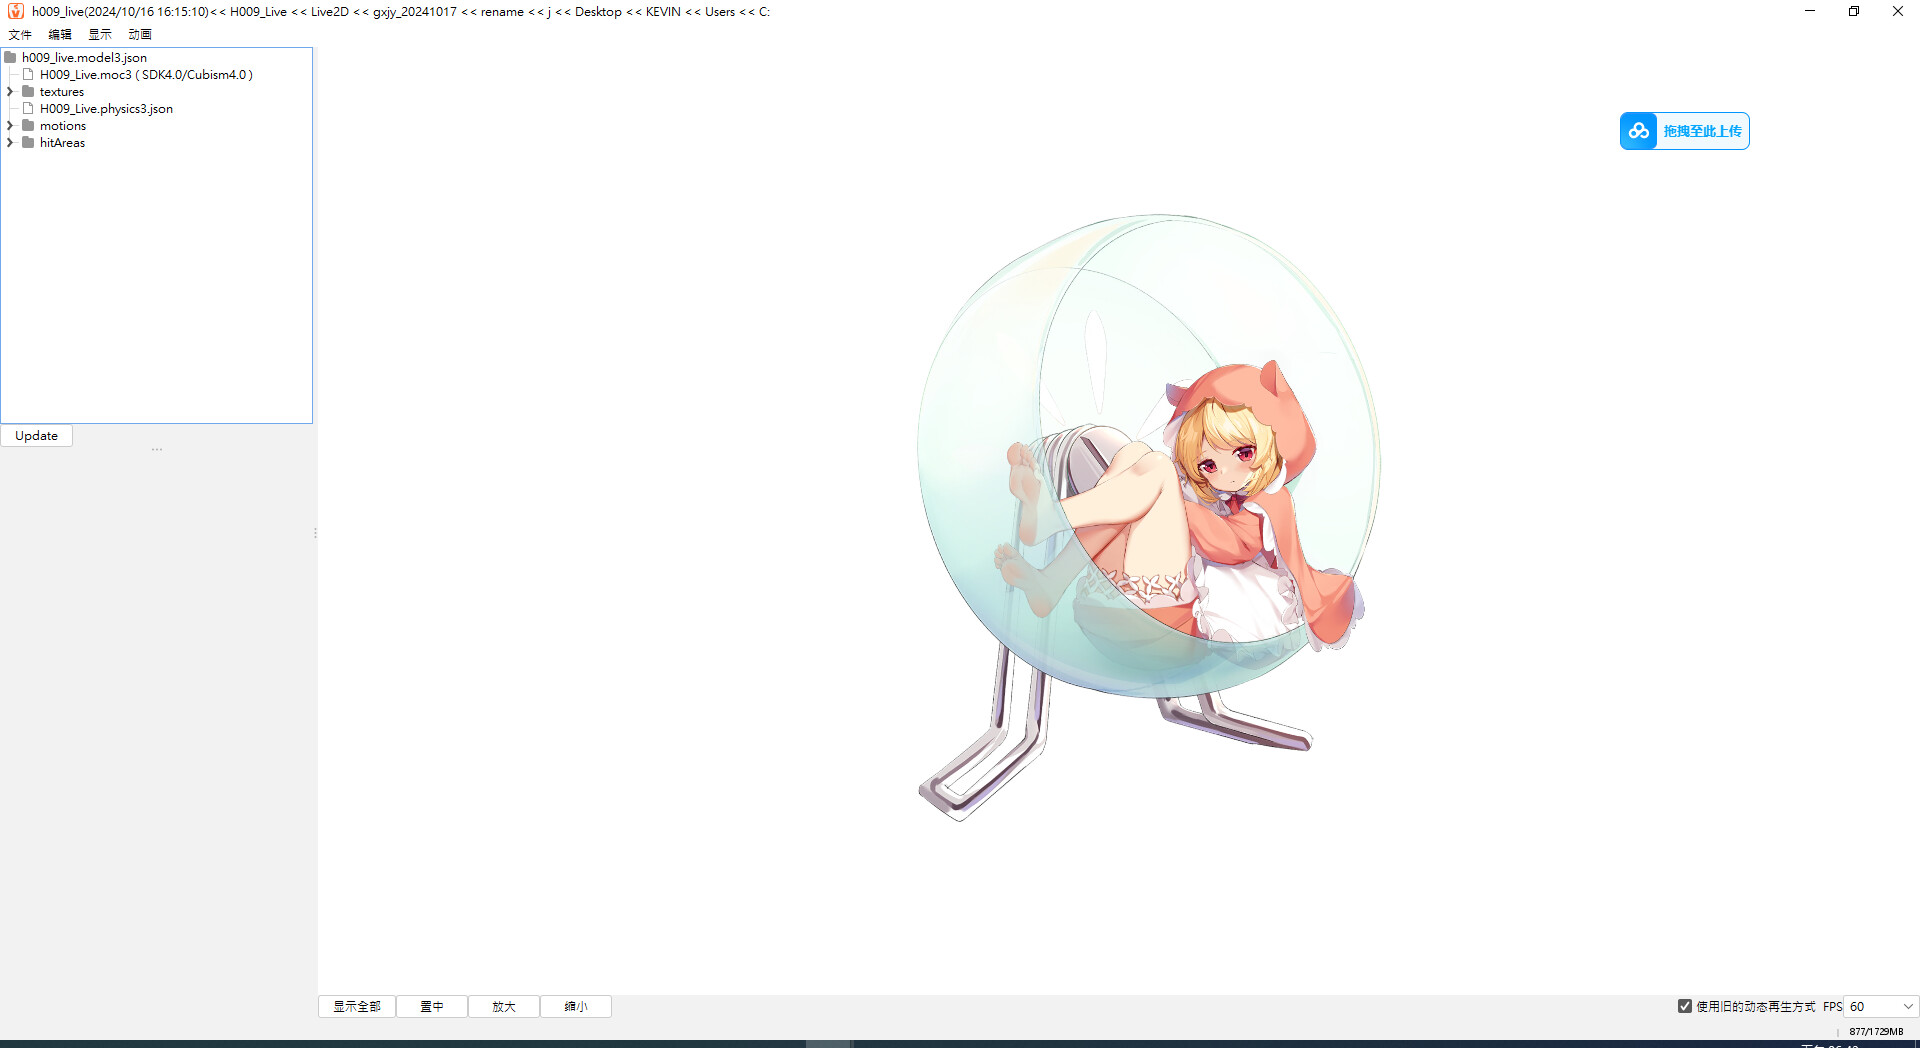Click the physics3.json document icon
This screenshot has width=1920, height=1048.
tap(28, 109)
